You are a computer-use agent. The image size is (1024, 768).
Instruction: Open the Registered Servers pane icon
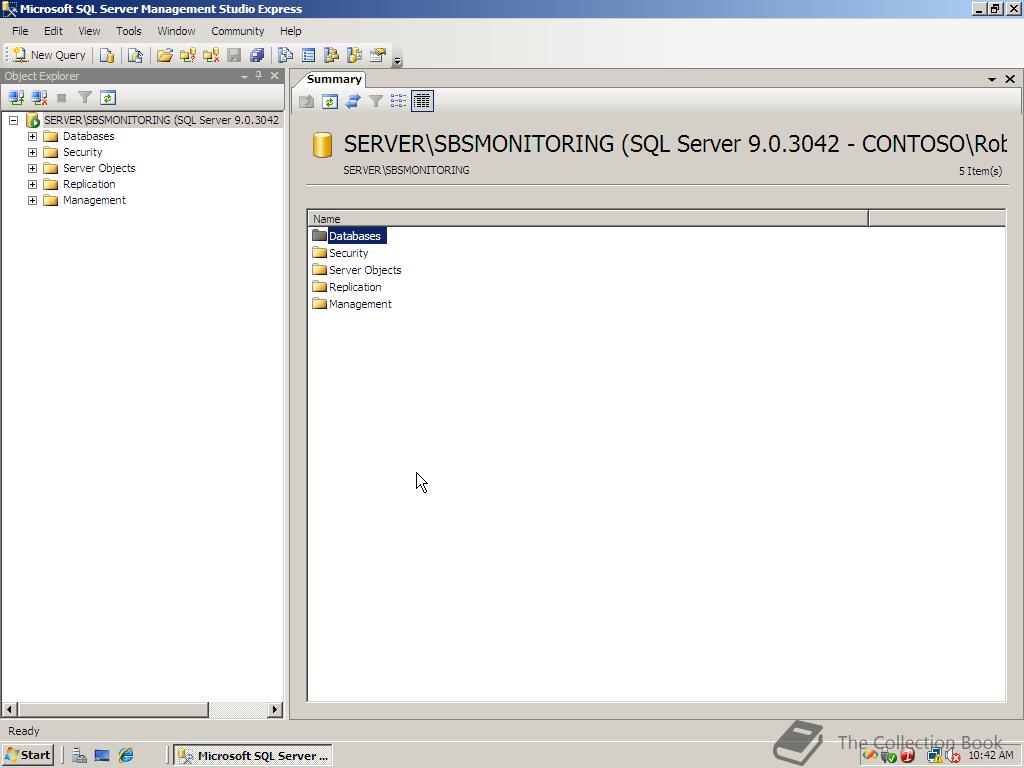pyautogui.click(x=285, y=56)
